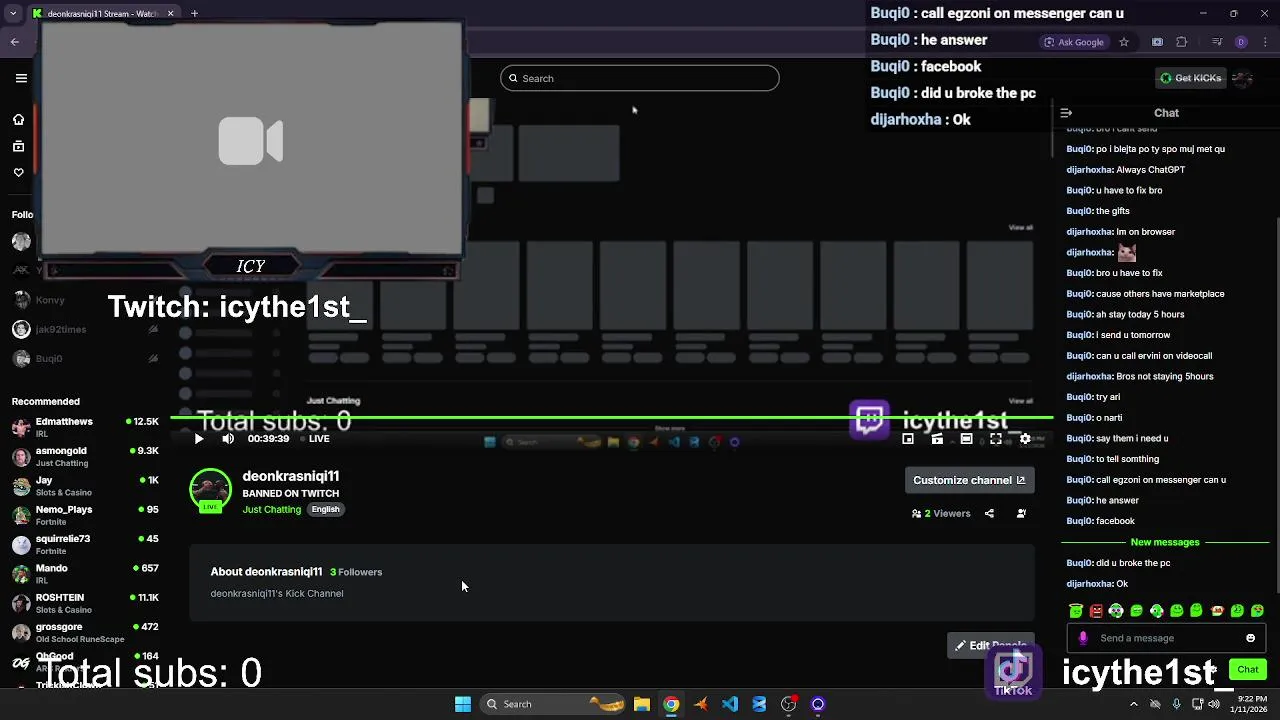Open the video player settings gear

tap(1025, 438)
